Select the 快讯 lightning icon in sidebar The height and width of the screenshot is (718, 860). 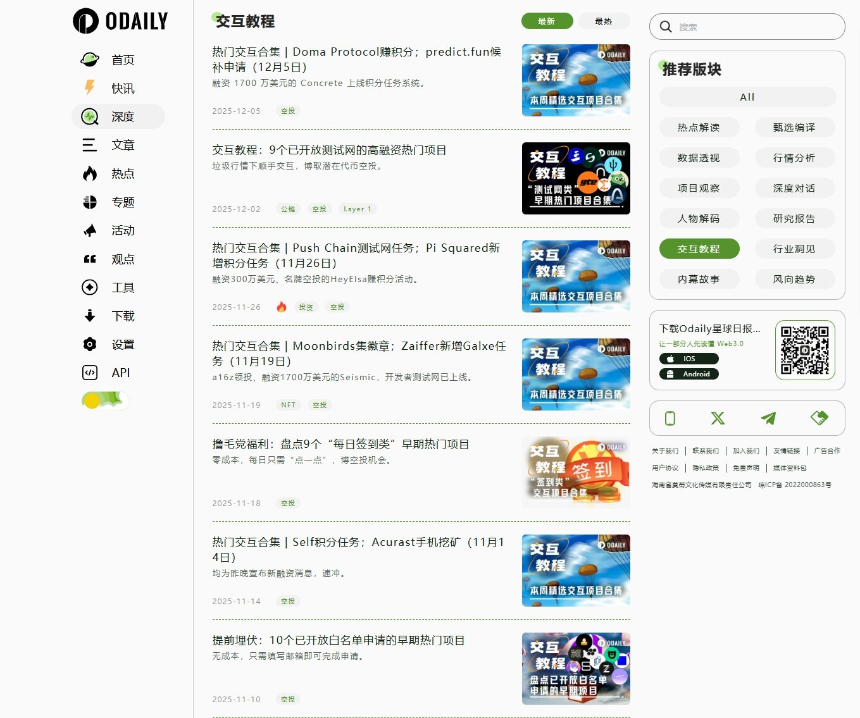click(x=87, y=88)
